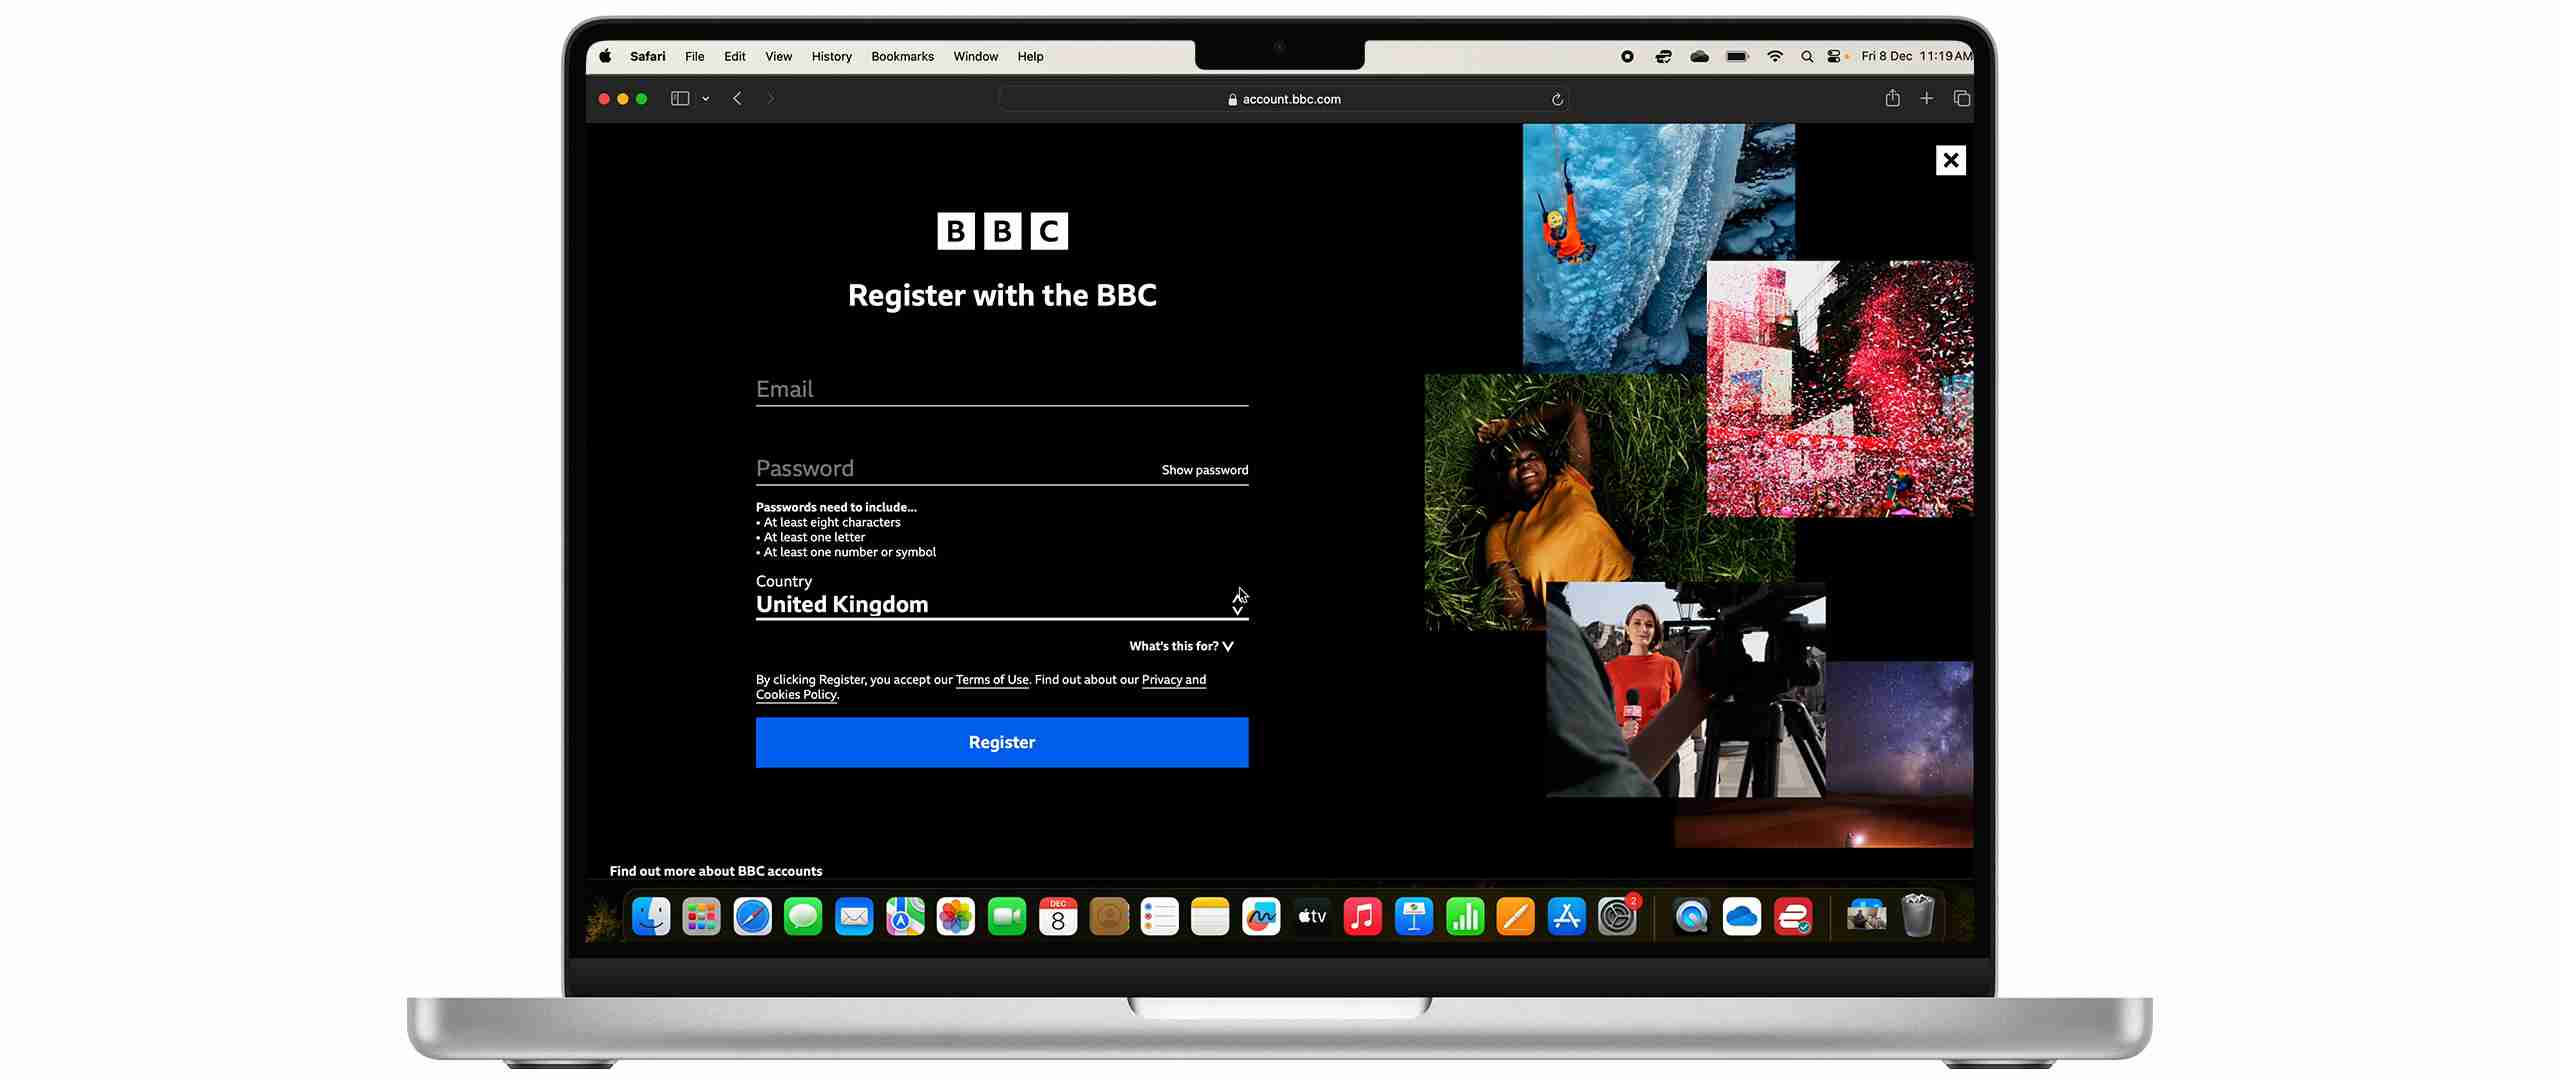Click the account.bbc.com address bar
The image size is (2560, 1080).
[1284, 99]
